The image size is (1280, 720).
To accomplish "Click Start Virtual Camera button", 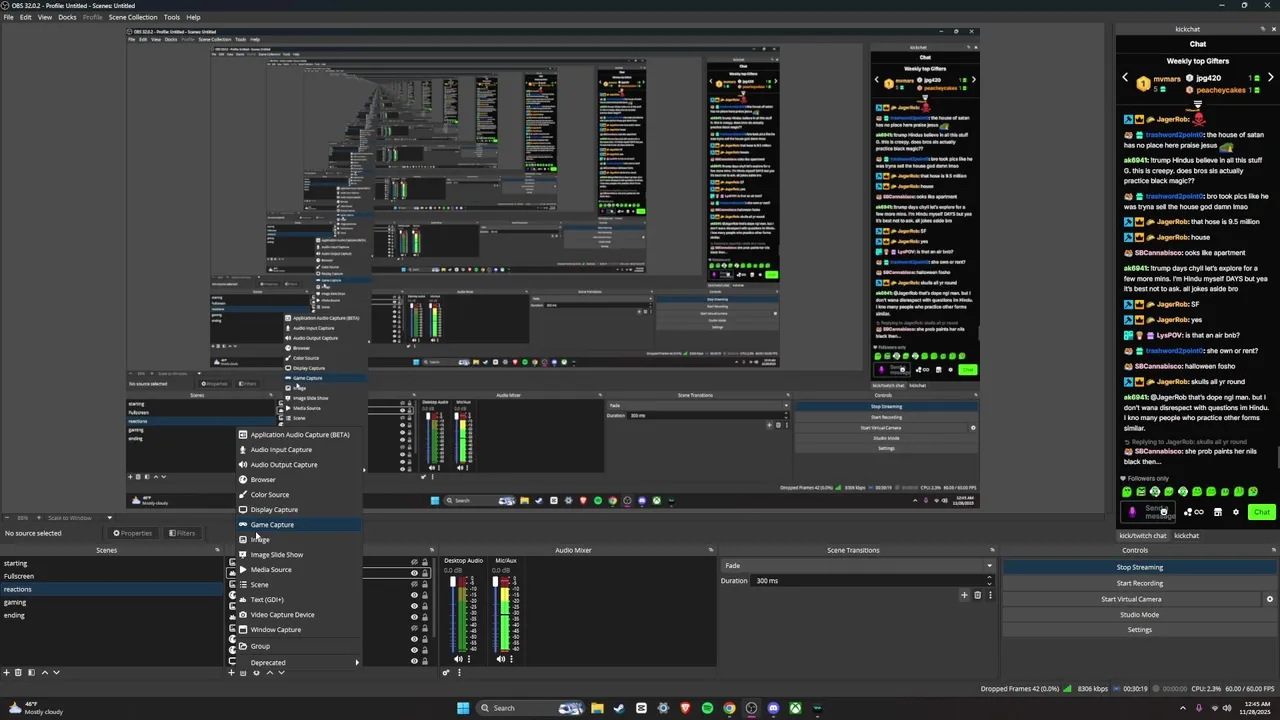I will [x=1131, y=599].
